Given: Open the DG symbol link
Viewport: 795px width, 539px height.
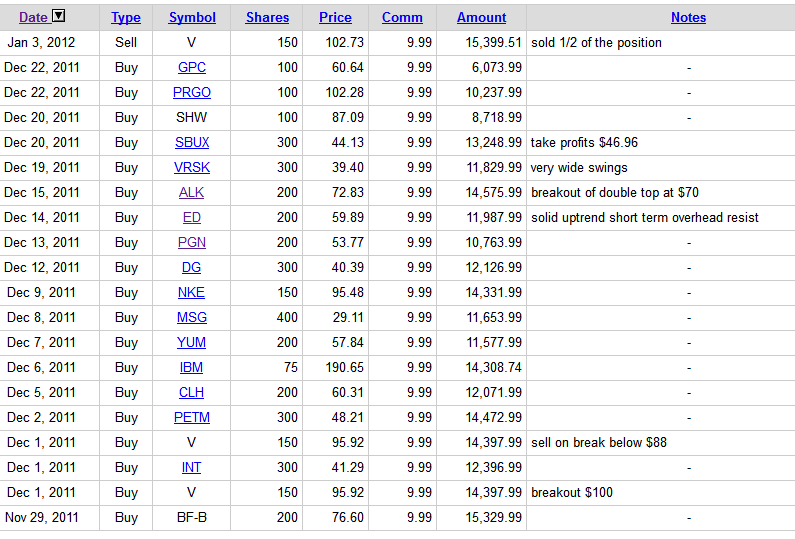Looking at the screenshot, I should coord(191,267).
